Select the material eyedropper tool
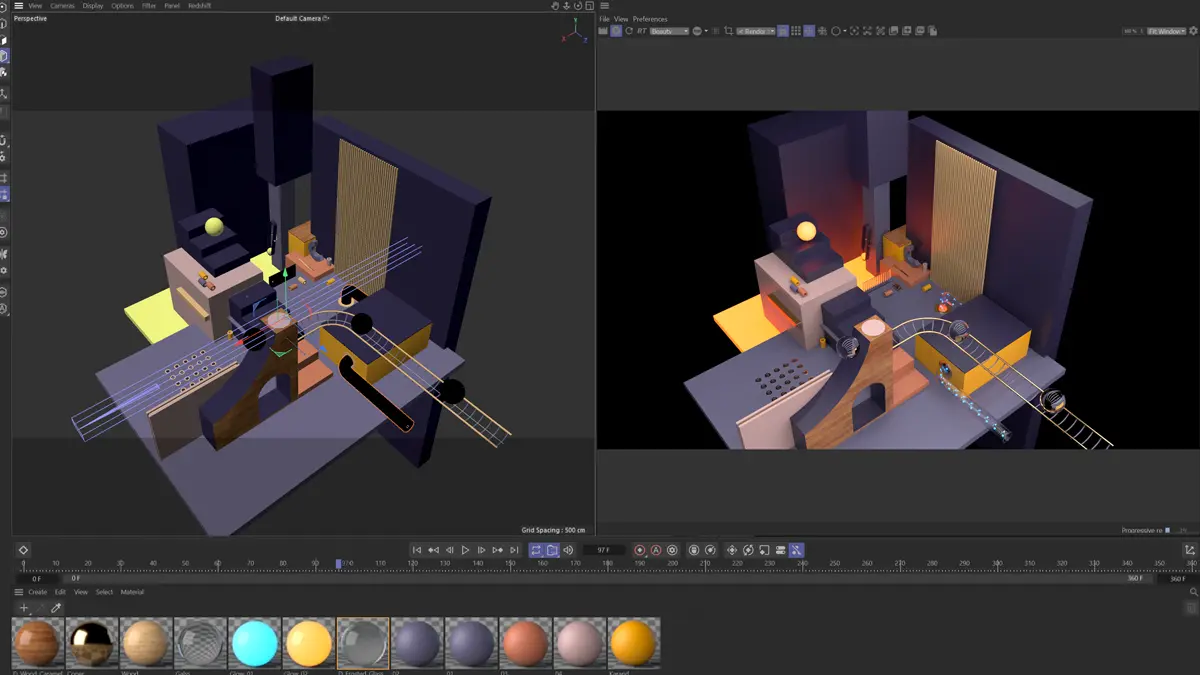 56,608
